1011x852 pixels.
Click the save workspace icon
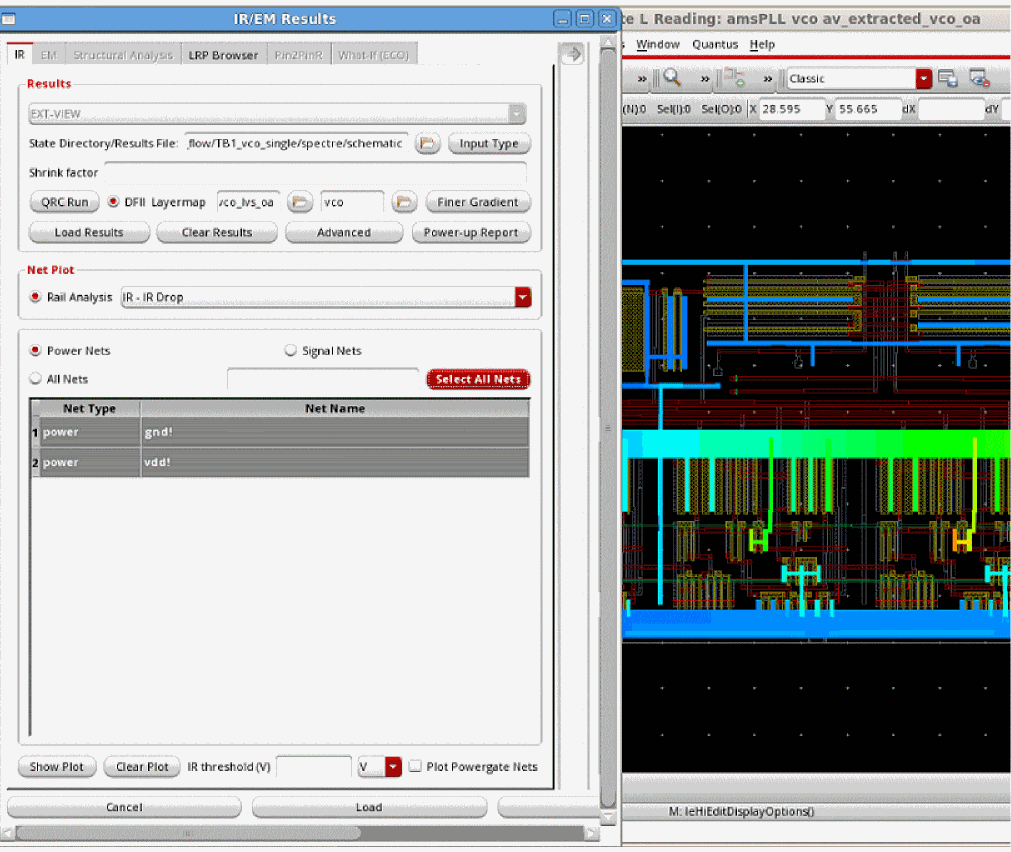coord(948,79)
